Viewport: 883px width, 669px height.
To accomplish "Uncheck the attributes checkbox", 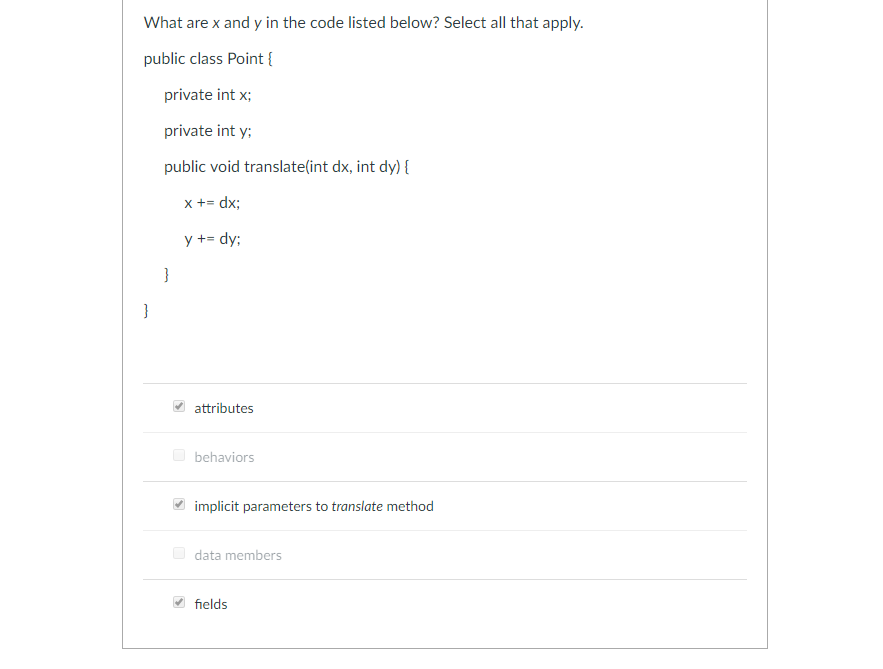I will [179, 405].
